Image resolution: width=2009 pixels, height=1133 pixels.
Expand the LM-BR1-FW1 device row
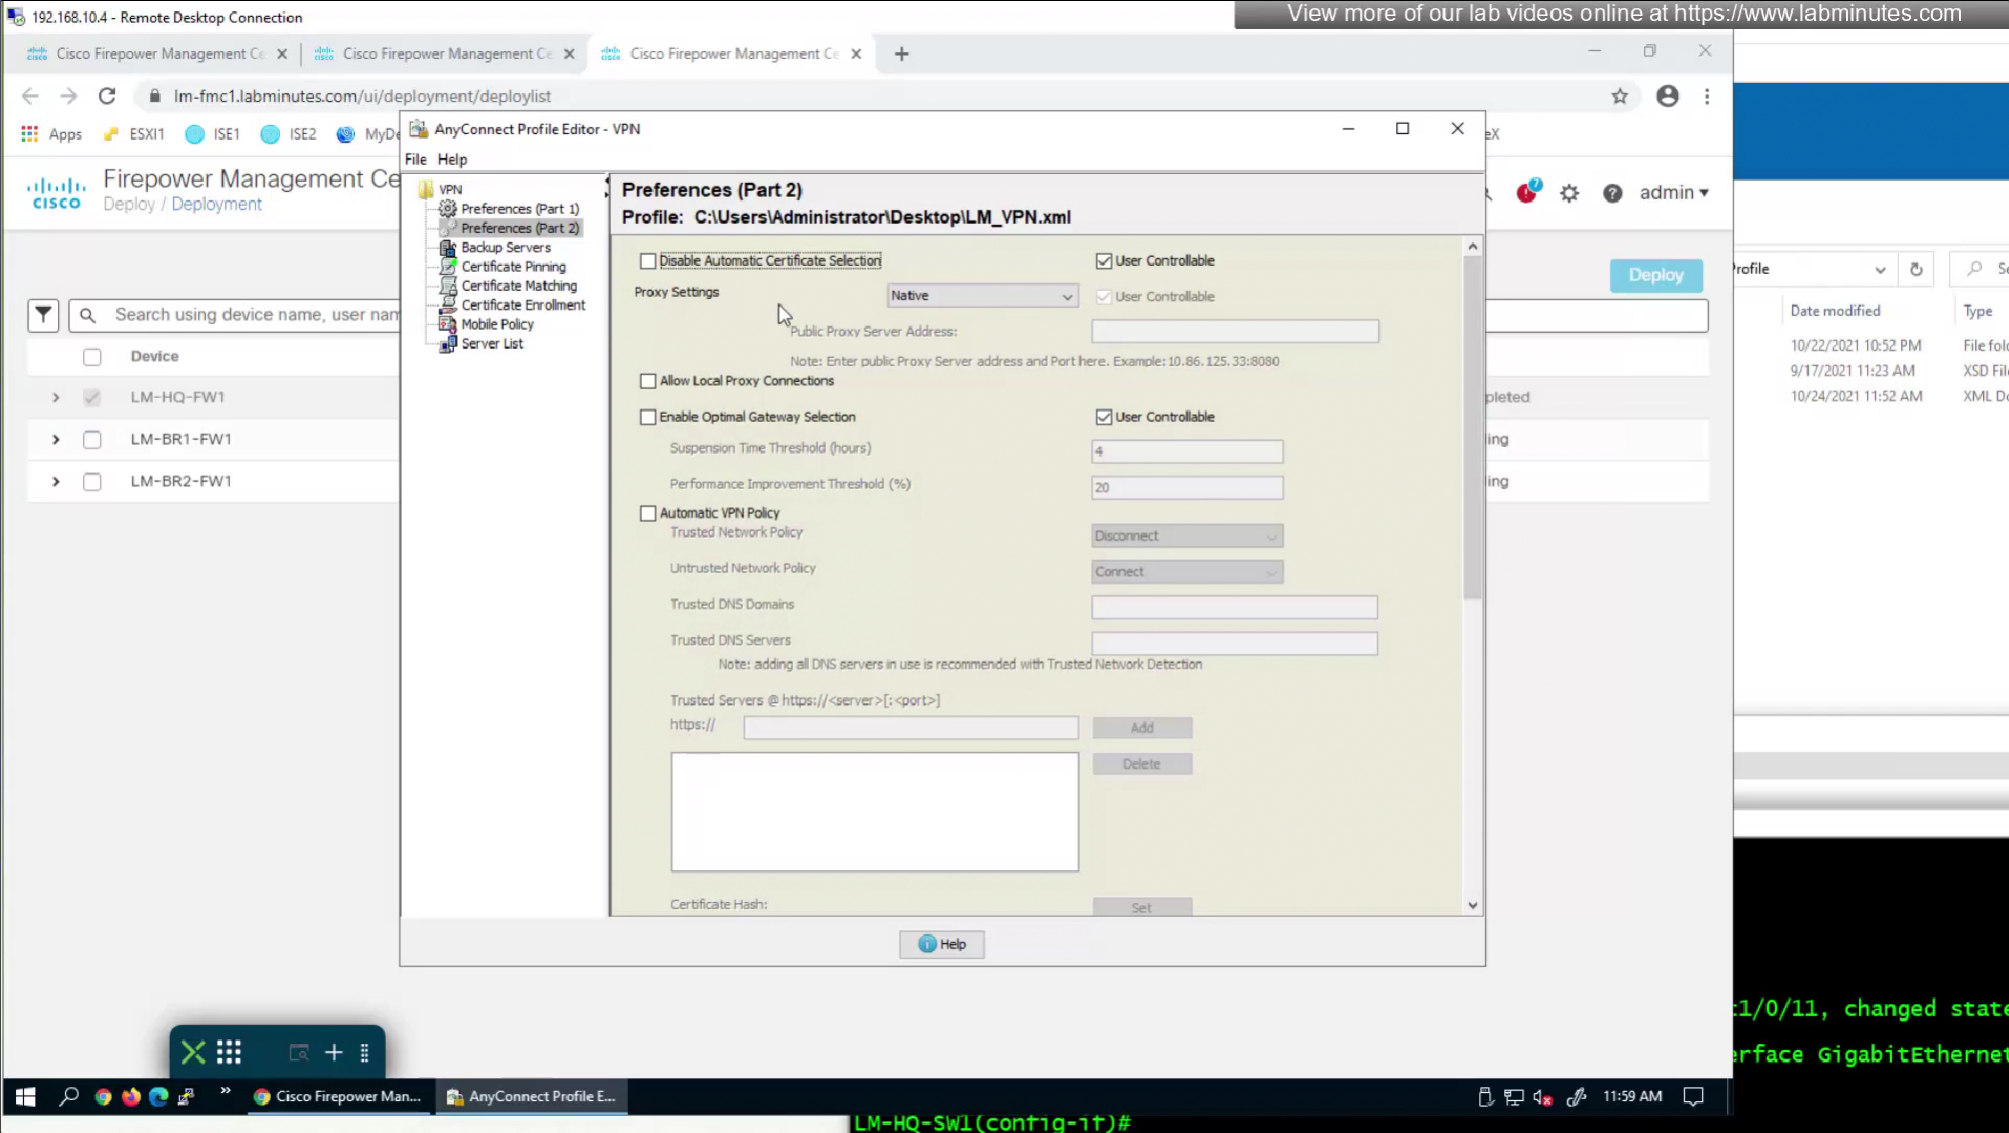[56, 439]
